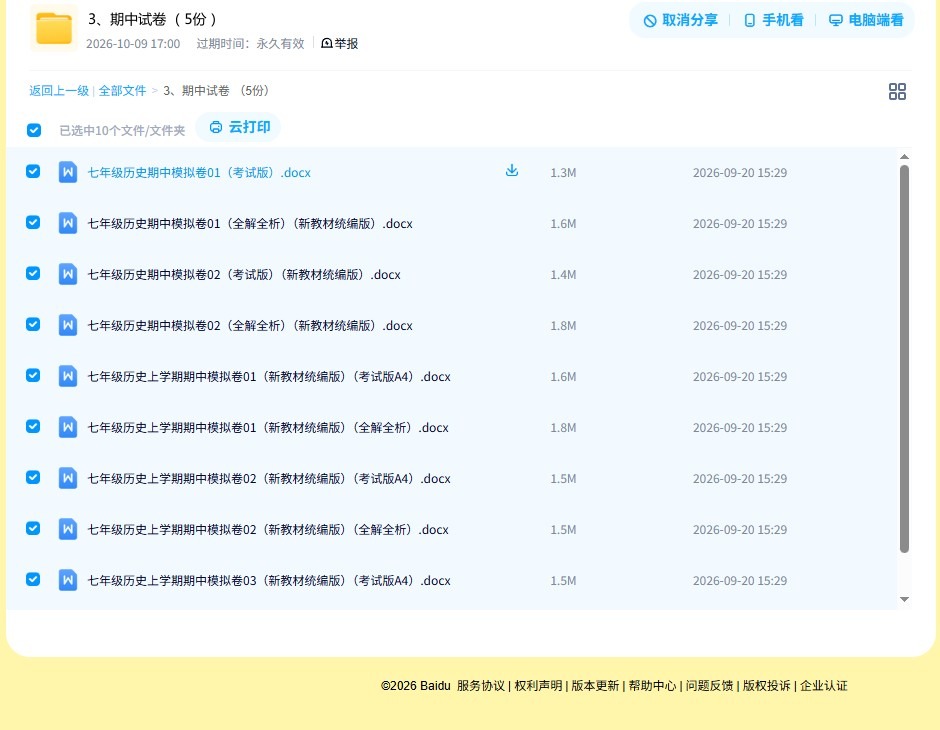Click Word icon of 期中模拟卷02（考试版）.docx
The width and height of the screenshot is (940, 730).
click(68, 274)
